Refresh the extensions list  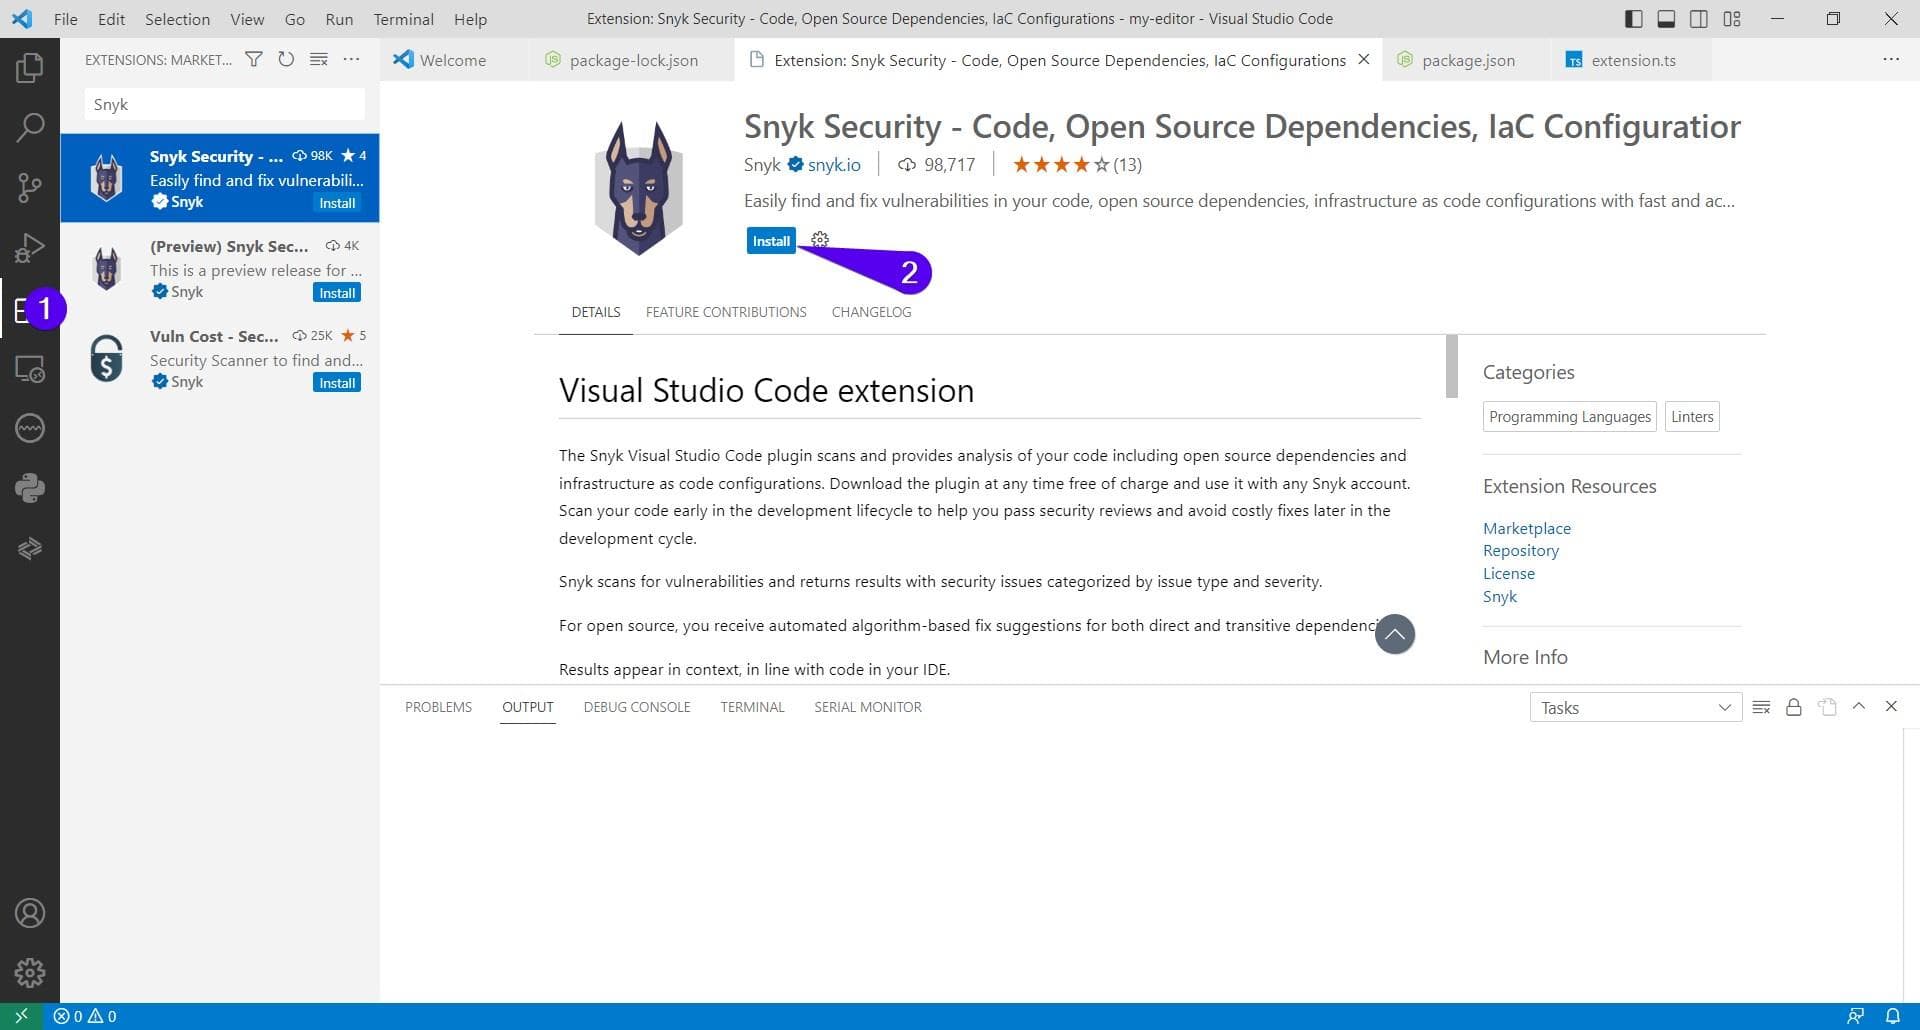coord(286,60)
